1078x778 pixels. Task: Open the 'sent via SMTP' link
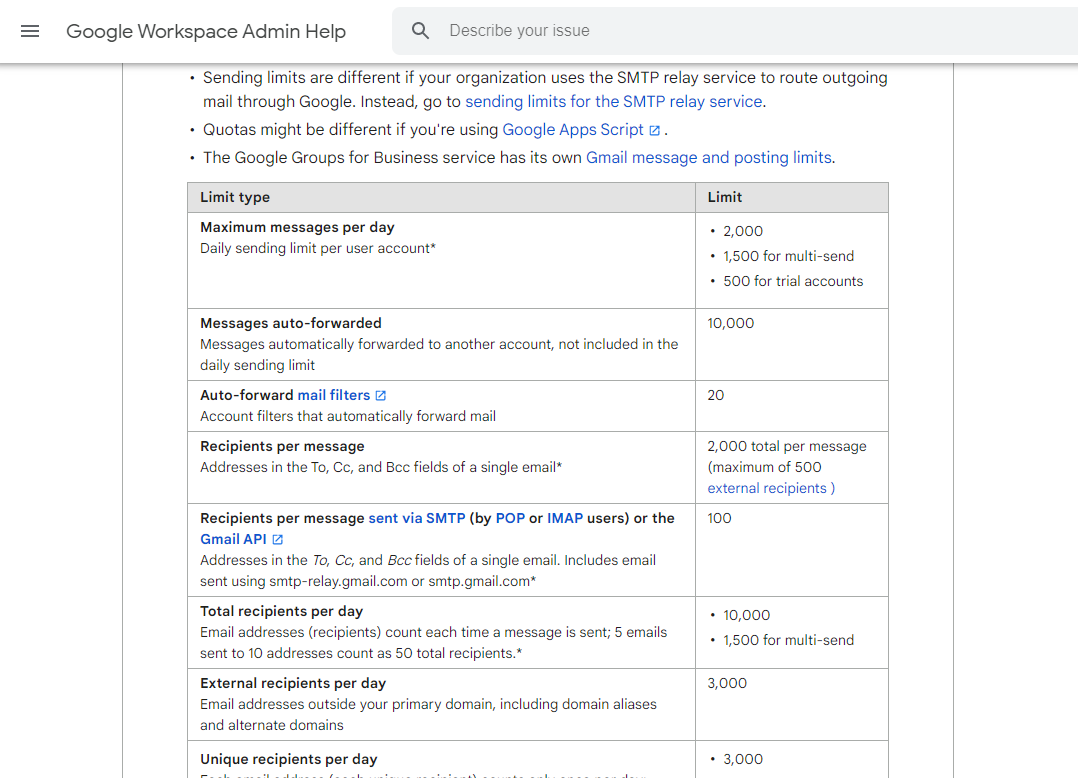417,518
